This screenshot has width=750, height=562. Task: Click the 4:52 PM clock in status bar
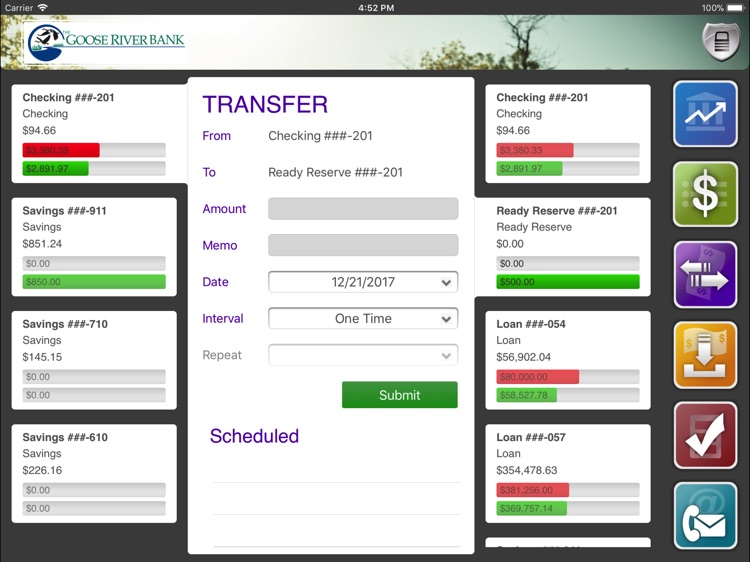point(376,8)
